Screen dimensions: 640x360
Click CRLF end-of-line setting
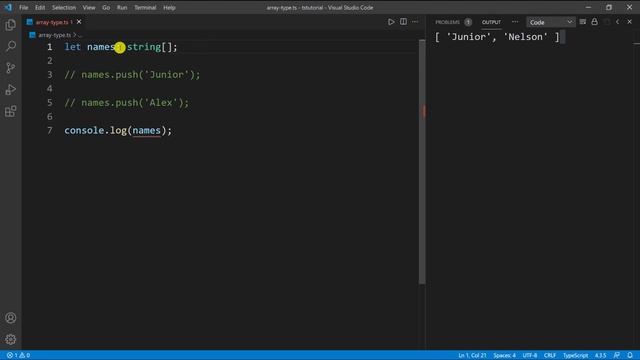click(550, 355)
